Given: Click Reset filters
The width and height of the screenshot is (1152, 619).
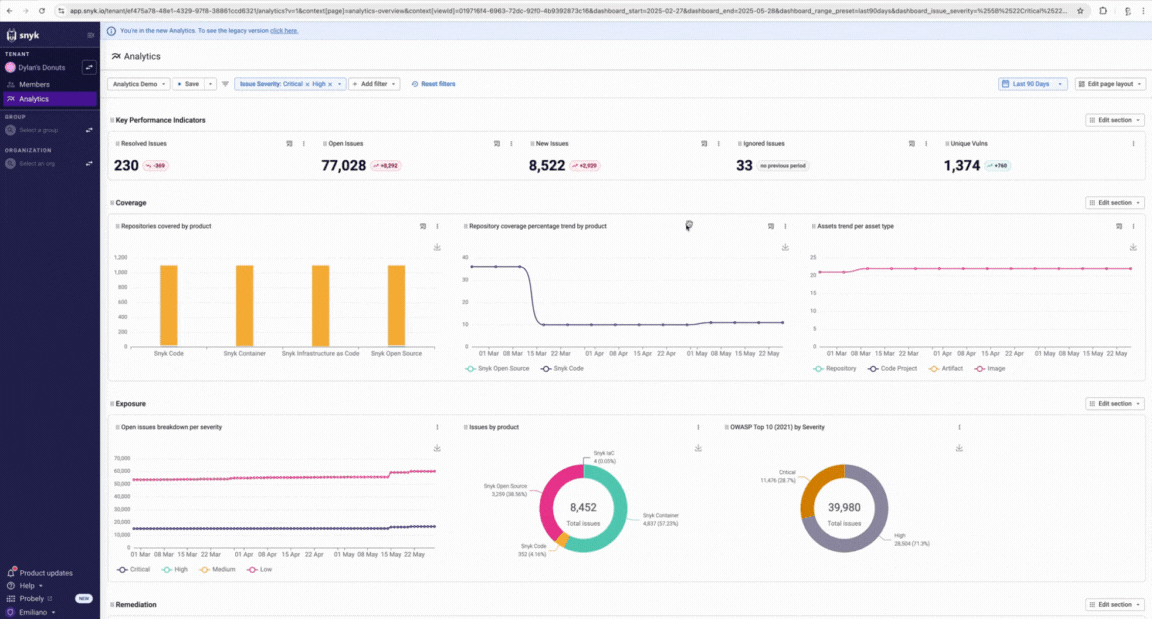Looking at the screenshot, I should pos(433,84).
